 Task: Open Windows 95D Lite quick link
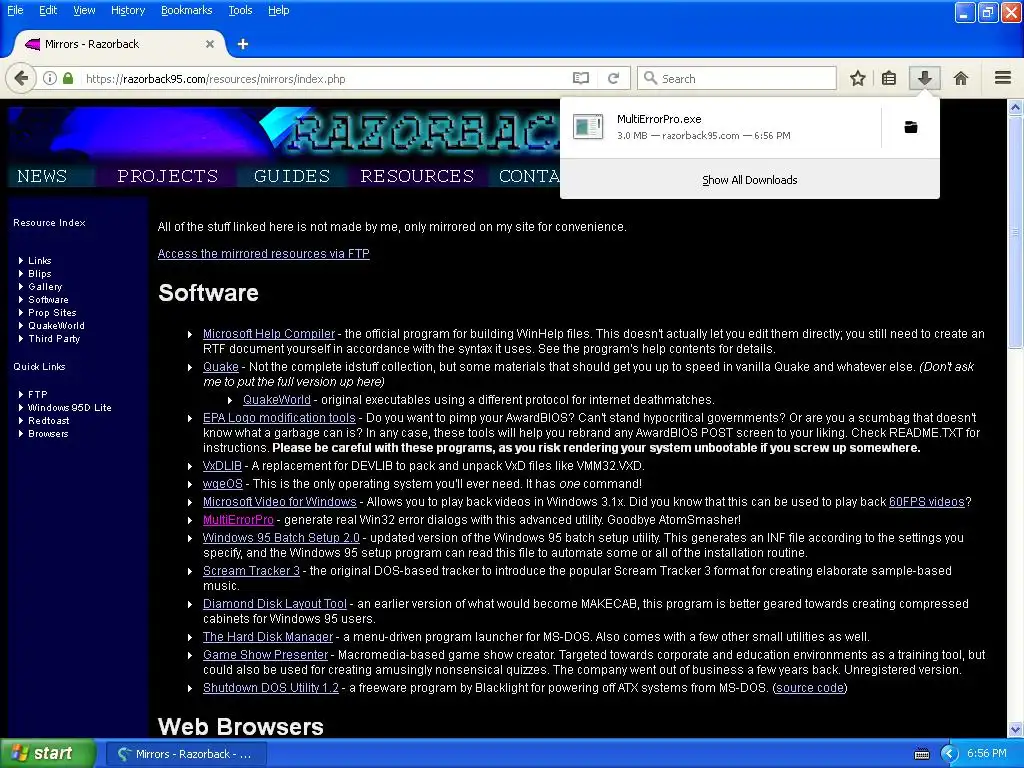pos(69,408)
